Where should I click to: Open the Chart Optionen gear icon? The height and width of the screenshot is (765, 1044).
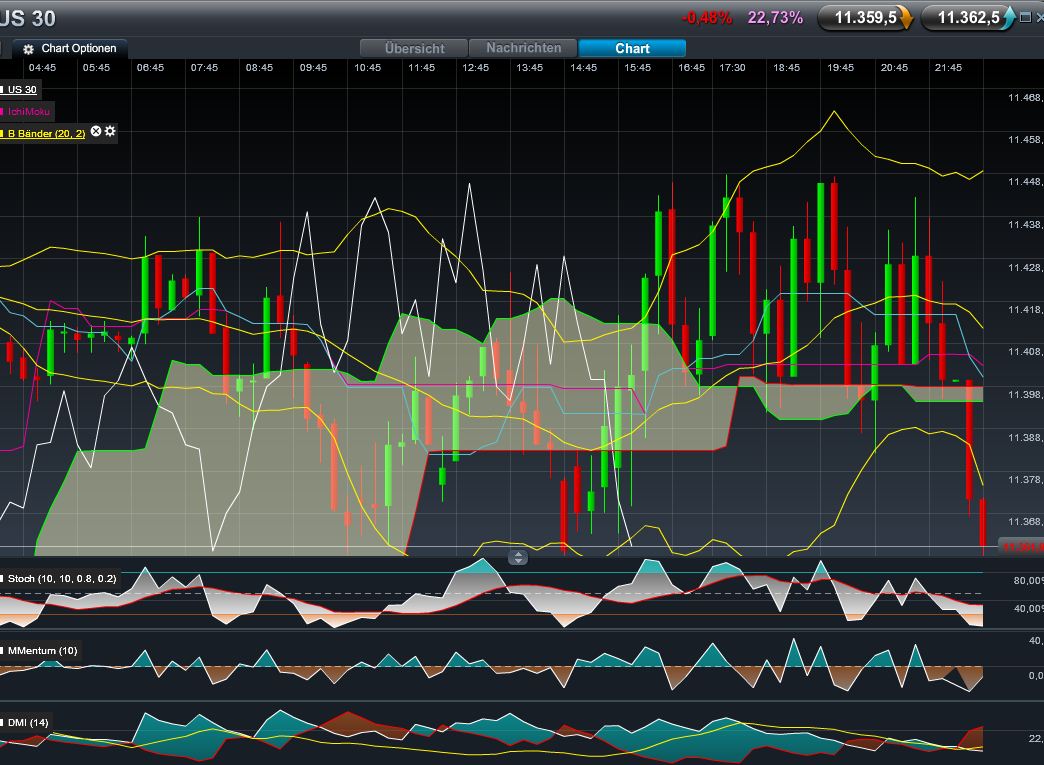(28, 48)
